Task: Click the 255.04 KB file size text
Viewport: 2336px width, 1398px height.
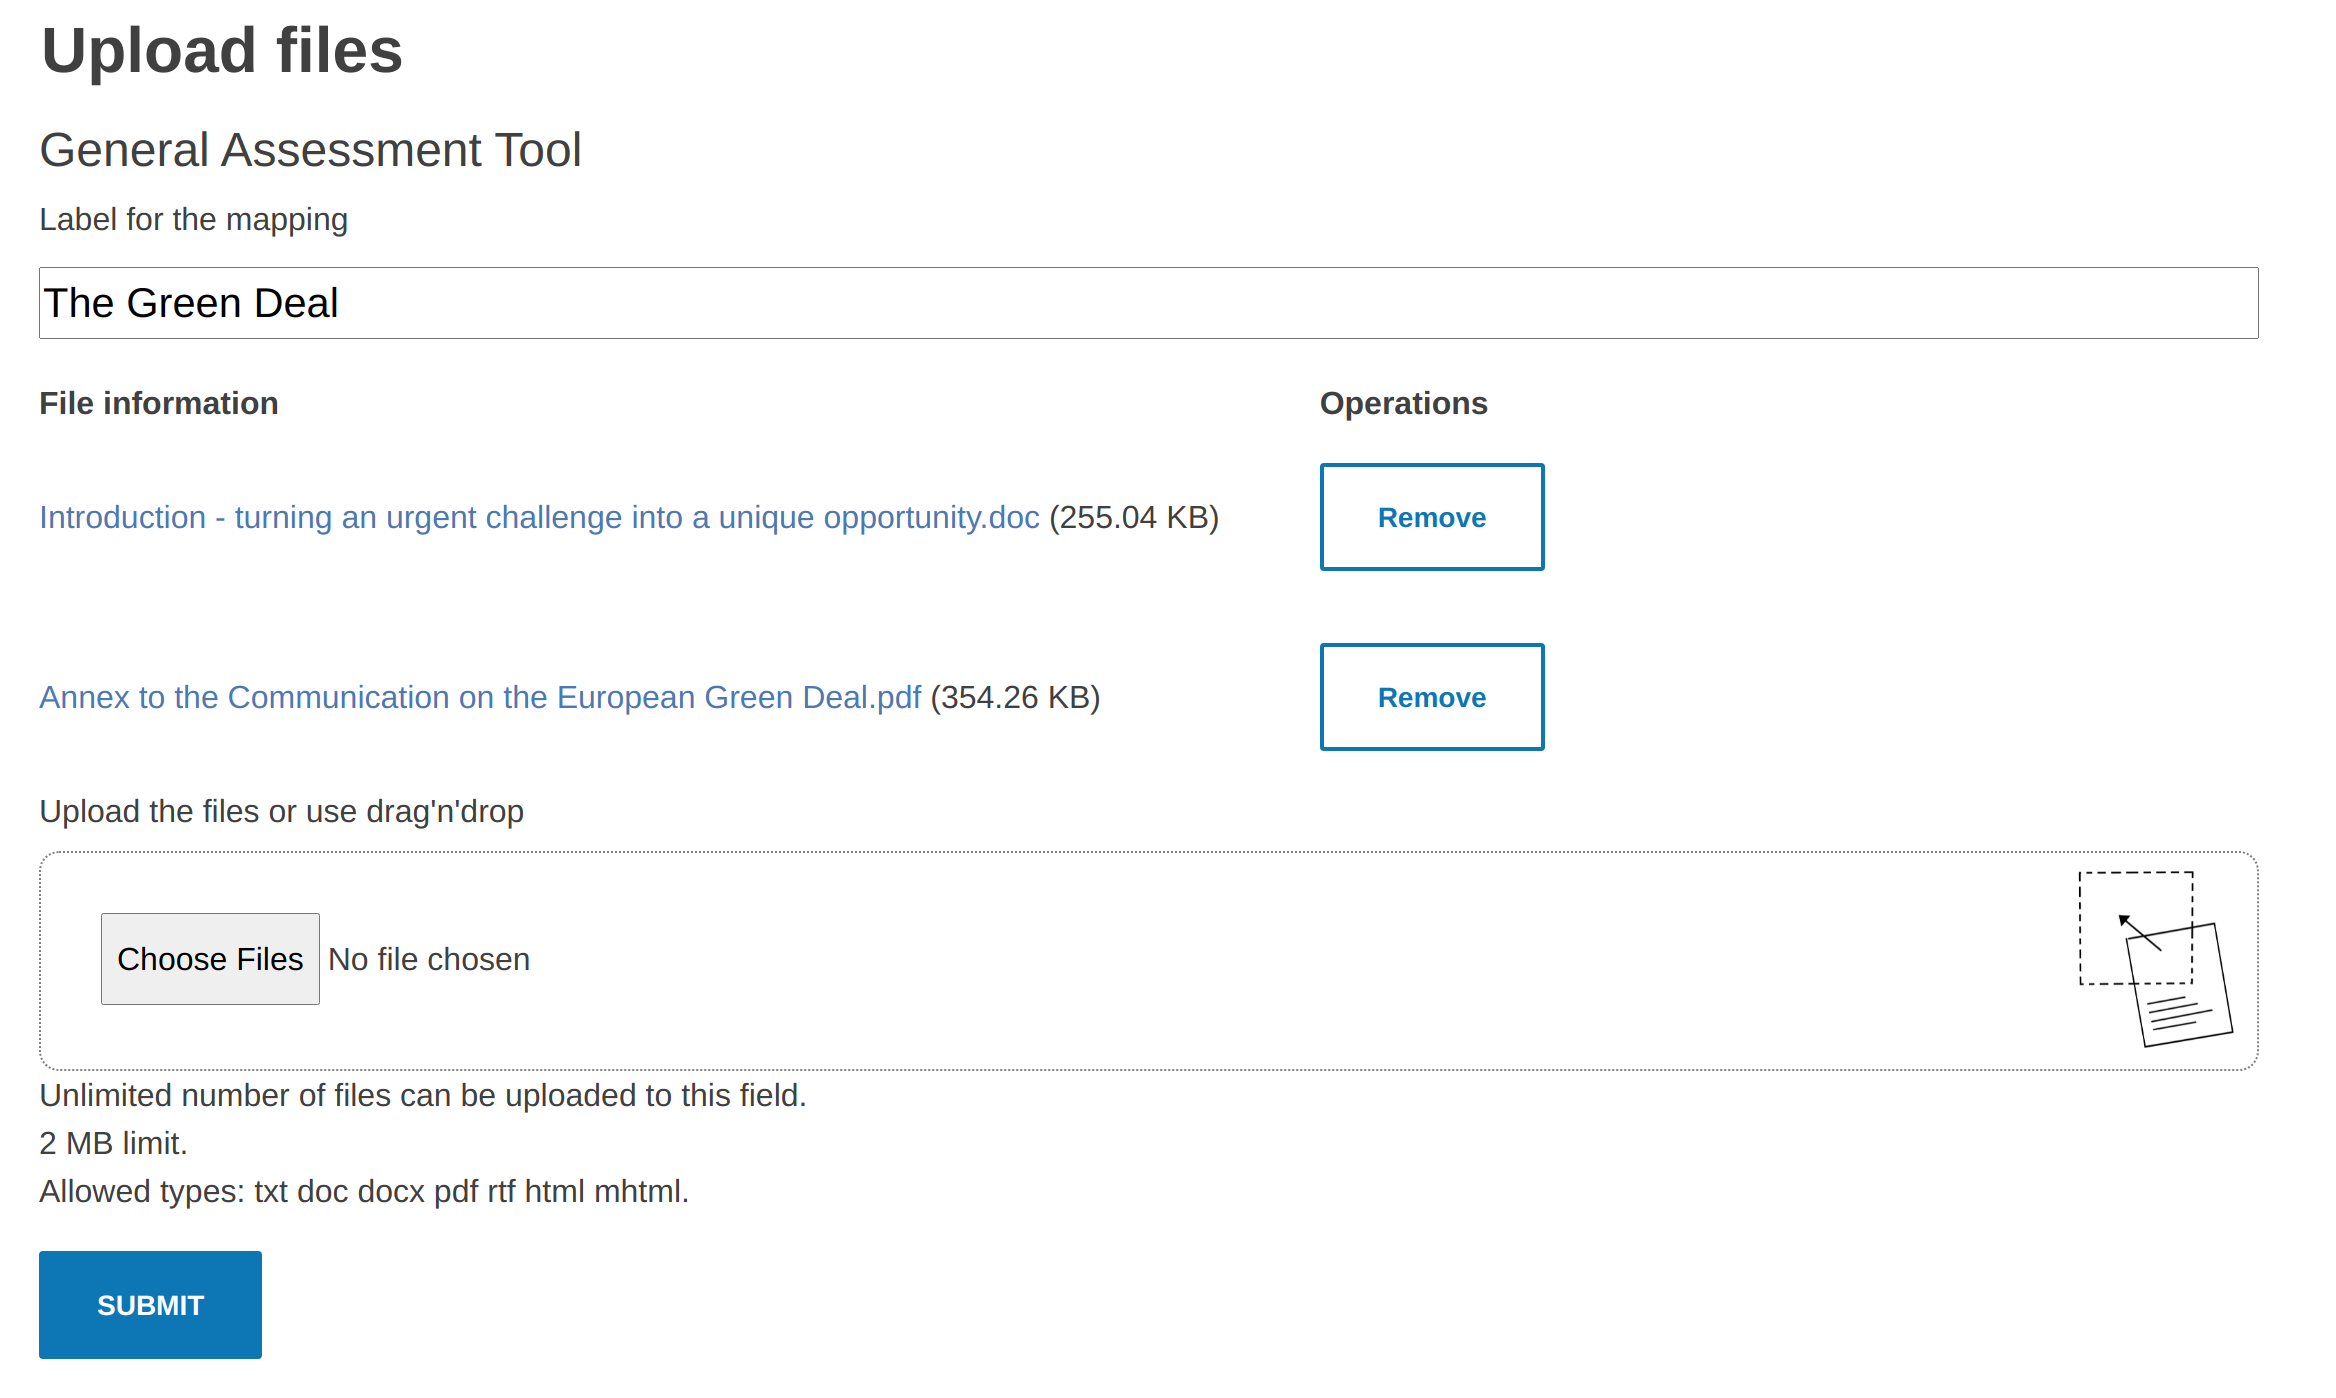Action: 1134,517
